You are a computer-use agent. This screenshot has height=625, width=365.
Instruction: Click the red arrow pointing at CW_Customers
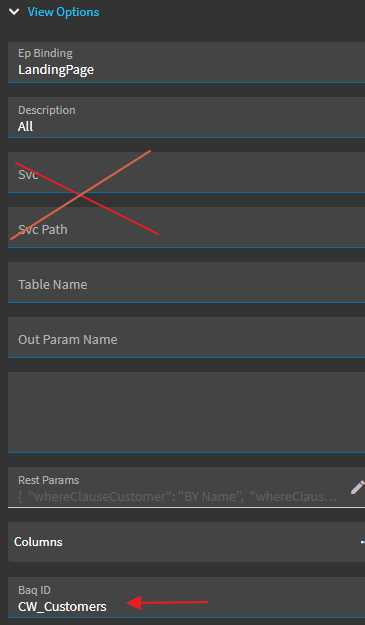pos(167,602)
